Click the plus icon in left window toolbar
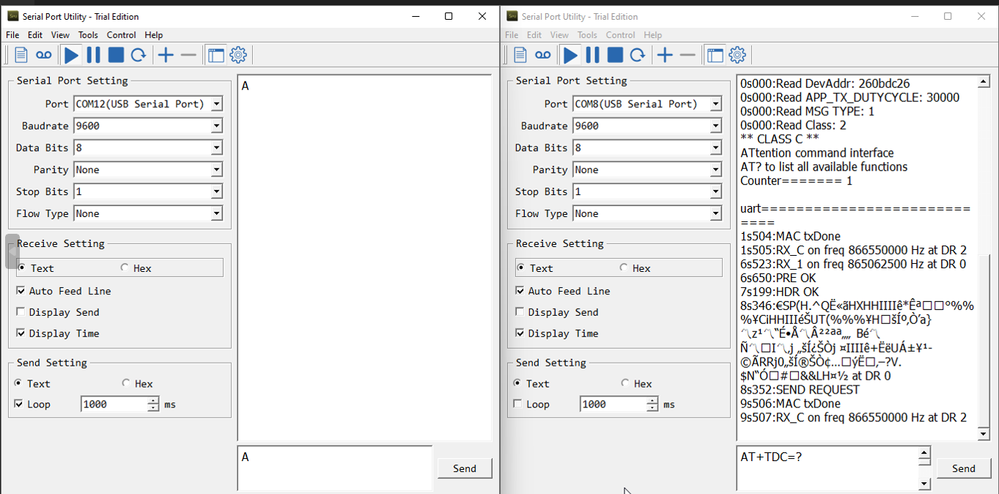 [166, 55]
